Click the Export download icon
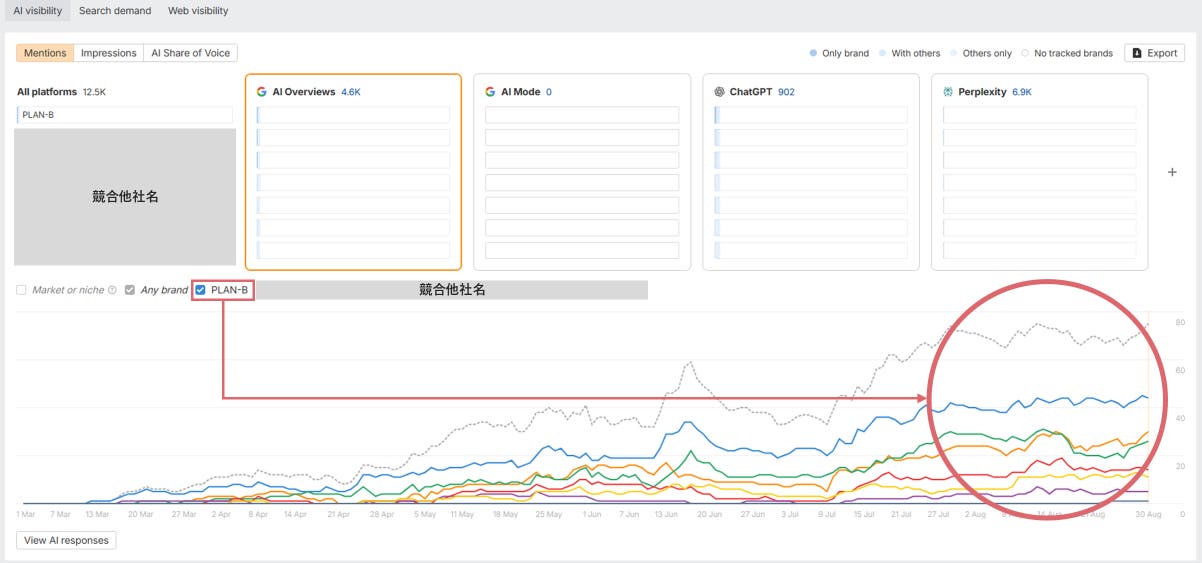The image size is (1202, 563). (1137, 53)
